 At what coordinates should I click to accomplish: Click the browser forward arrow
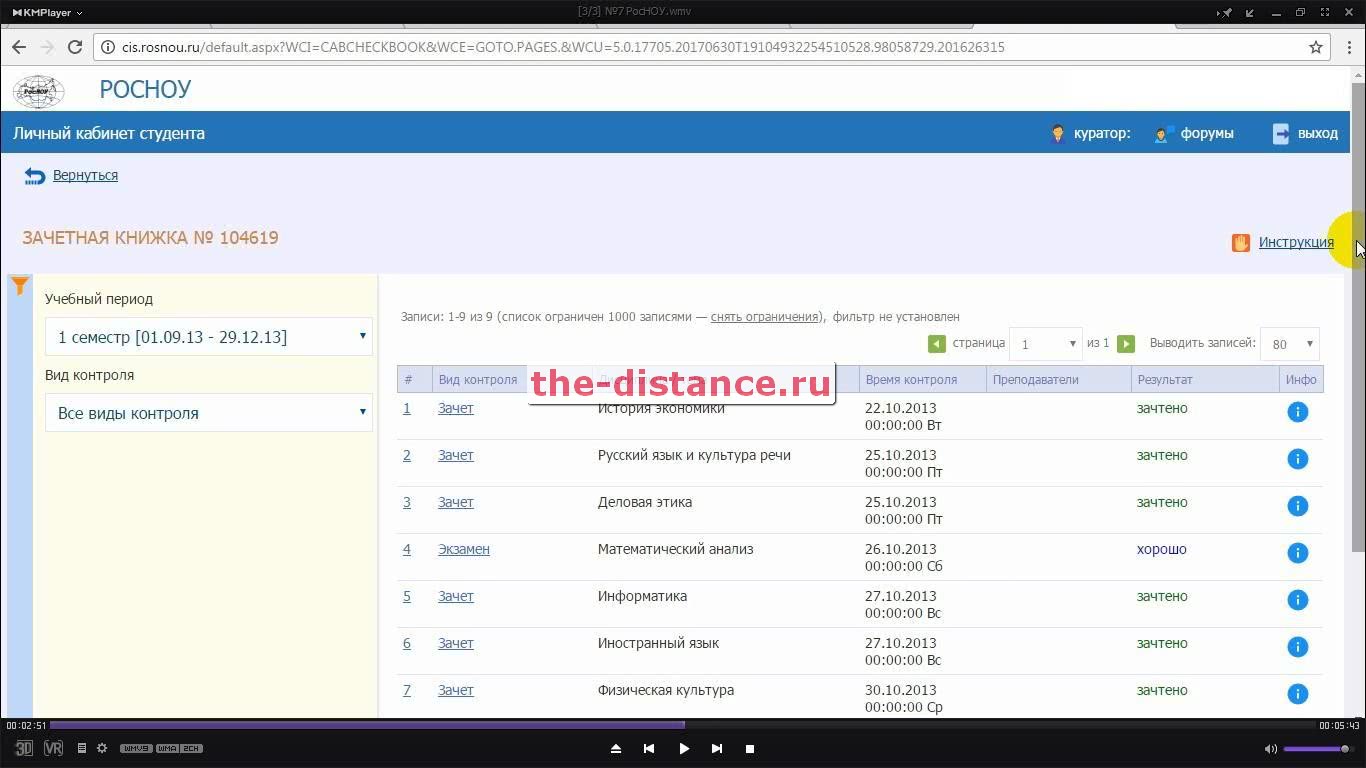(47, 47)
